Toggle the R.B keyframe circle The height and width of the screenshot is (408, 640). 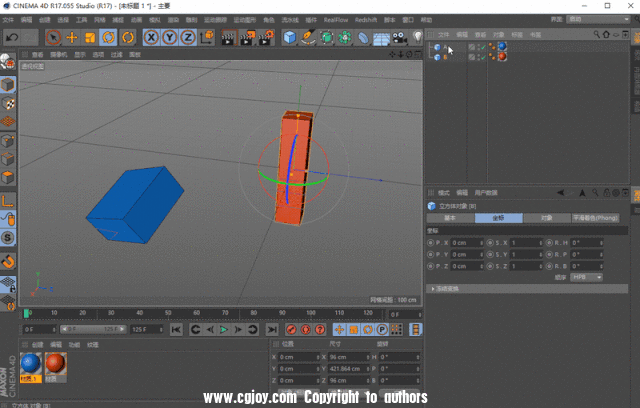[549, 266]
